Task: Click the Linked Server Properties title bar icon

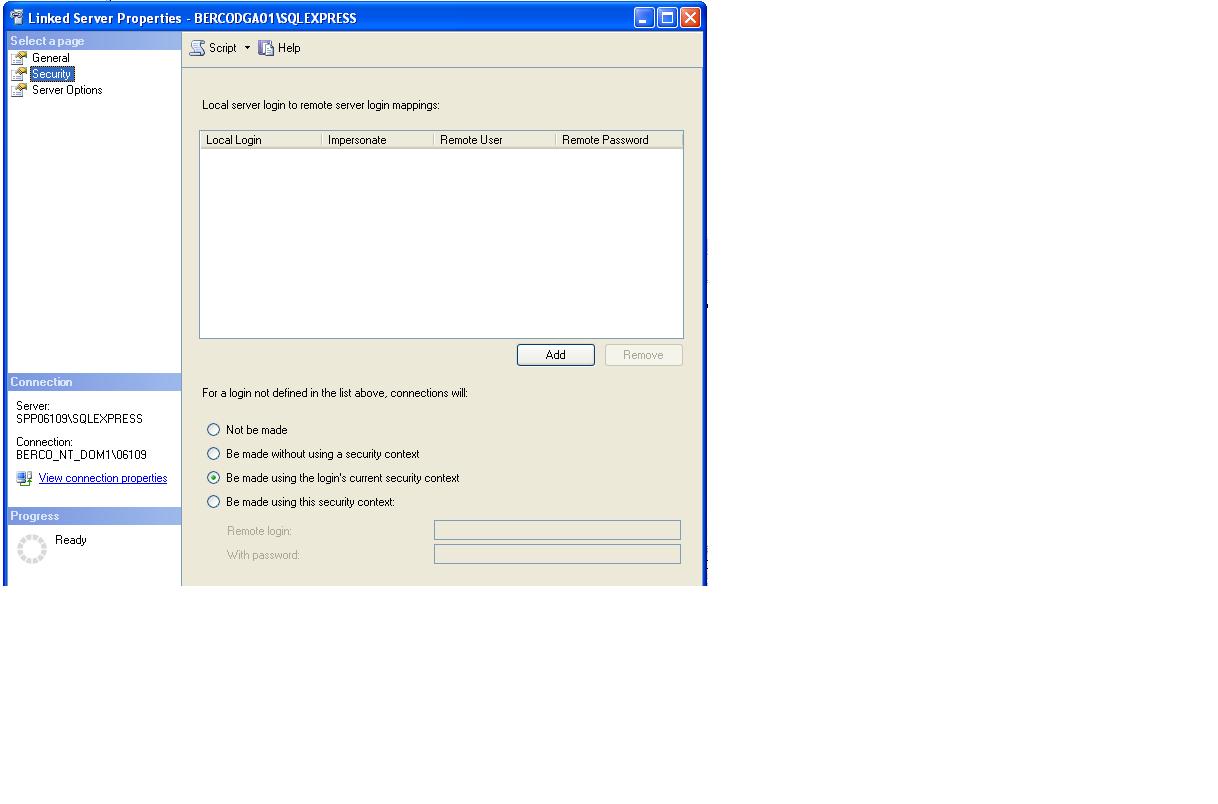Action: [17, 17]
